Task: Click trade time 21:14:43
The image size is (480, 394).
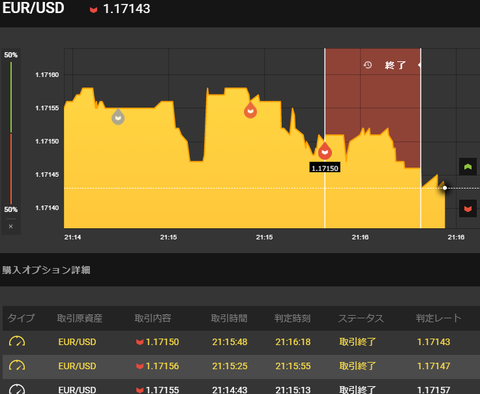Action: (230, 390)
